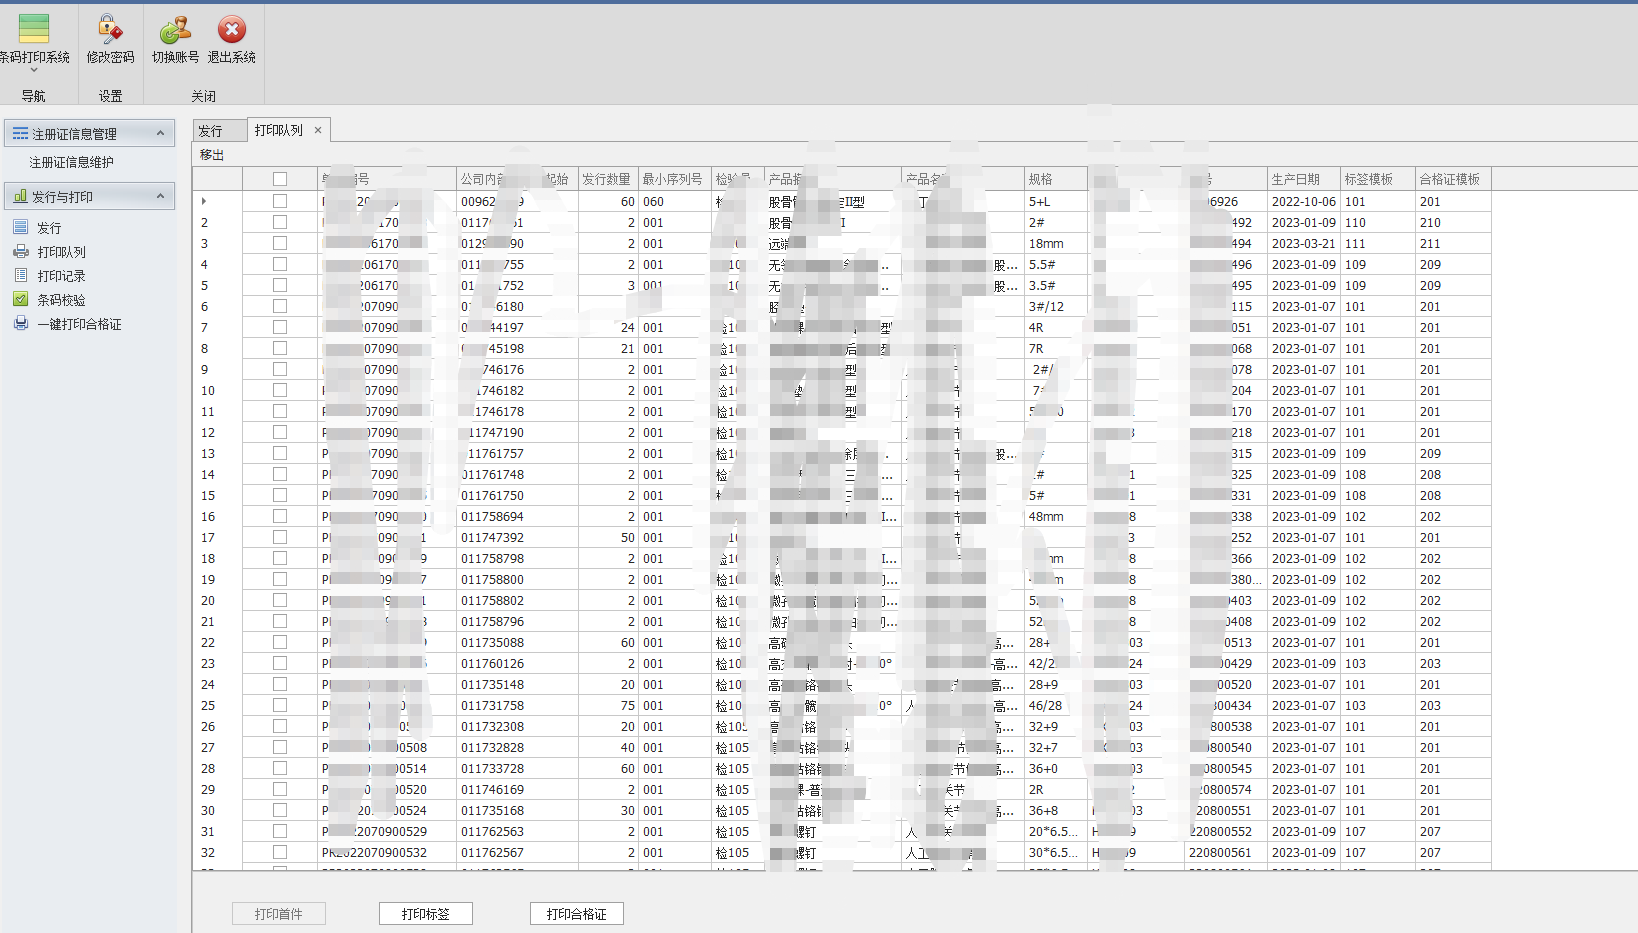Select date 2023-03-21 in row 3

pyautogui.click(x=1304, y=243)
